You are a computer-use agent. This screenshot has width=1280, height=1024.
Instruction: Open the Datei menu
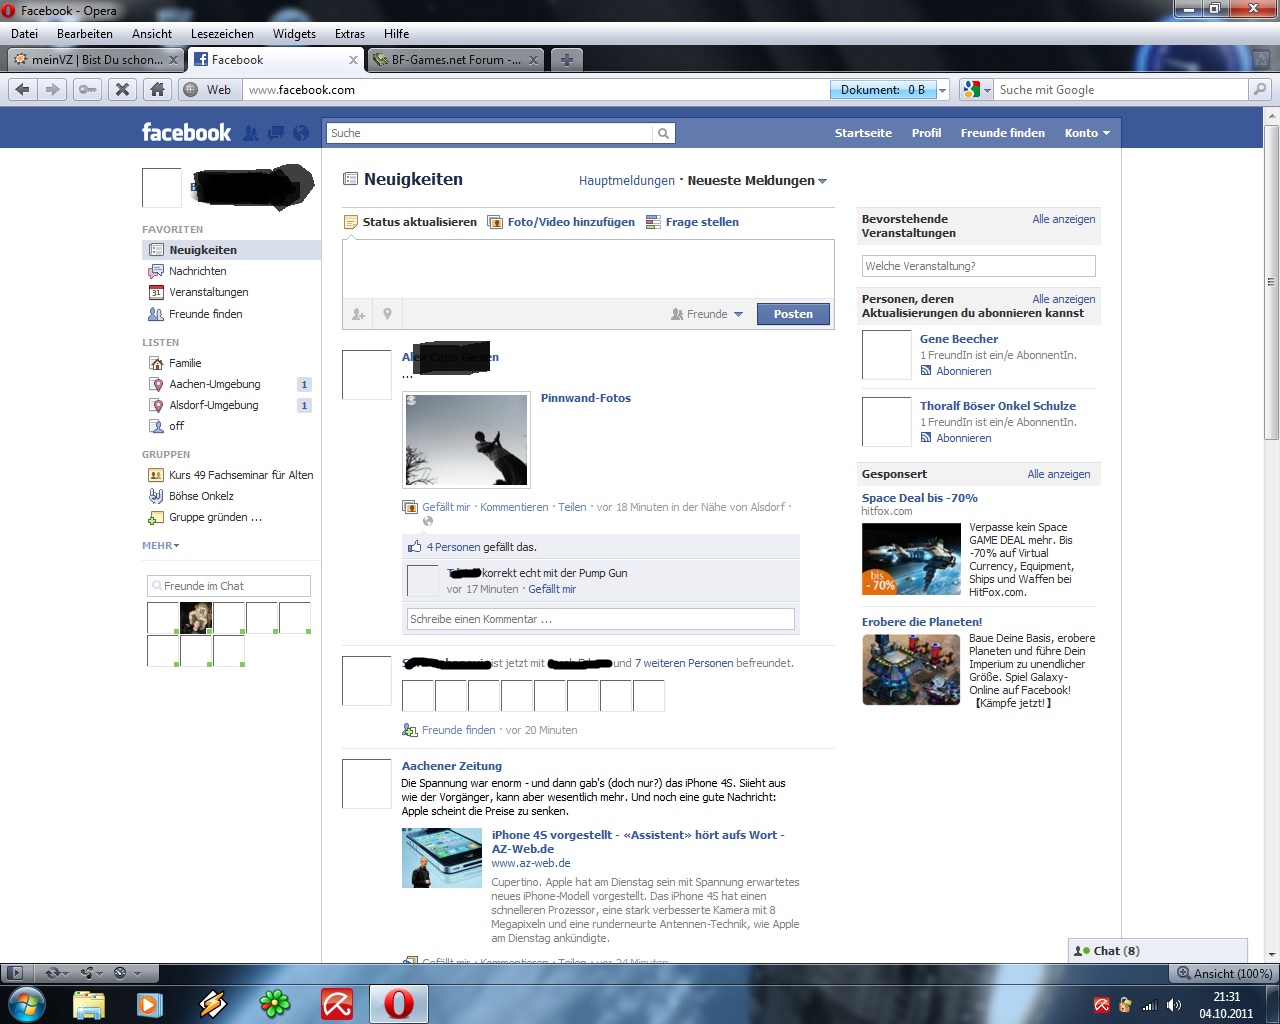coord(24,33)
